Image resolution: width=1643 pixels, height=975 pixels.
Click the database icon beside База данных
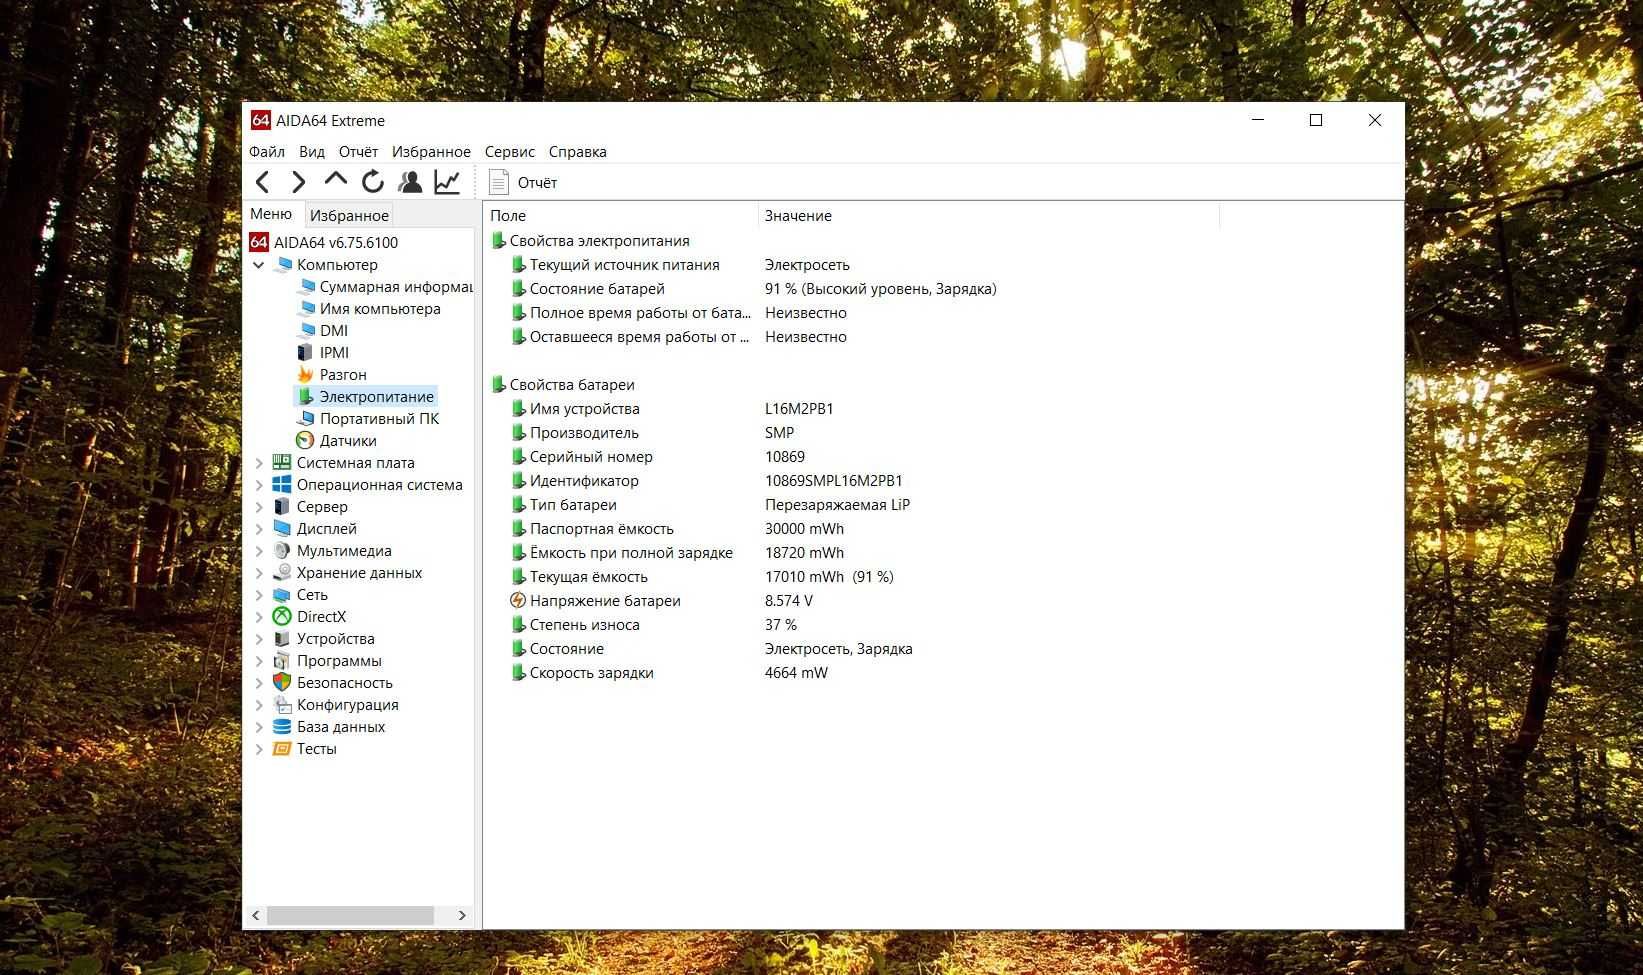(x=282, y=726)
